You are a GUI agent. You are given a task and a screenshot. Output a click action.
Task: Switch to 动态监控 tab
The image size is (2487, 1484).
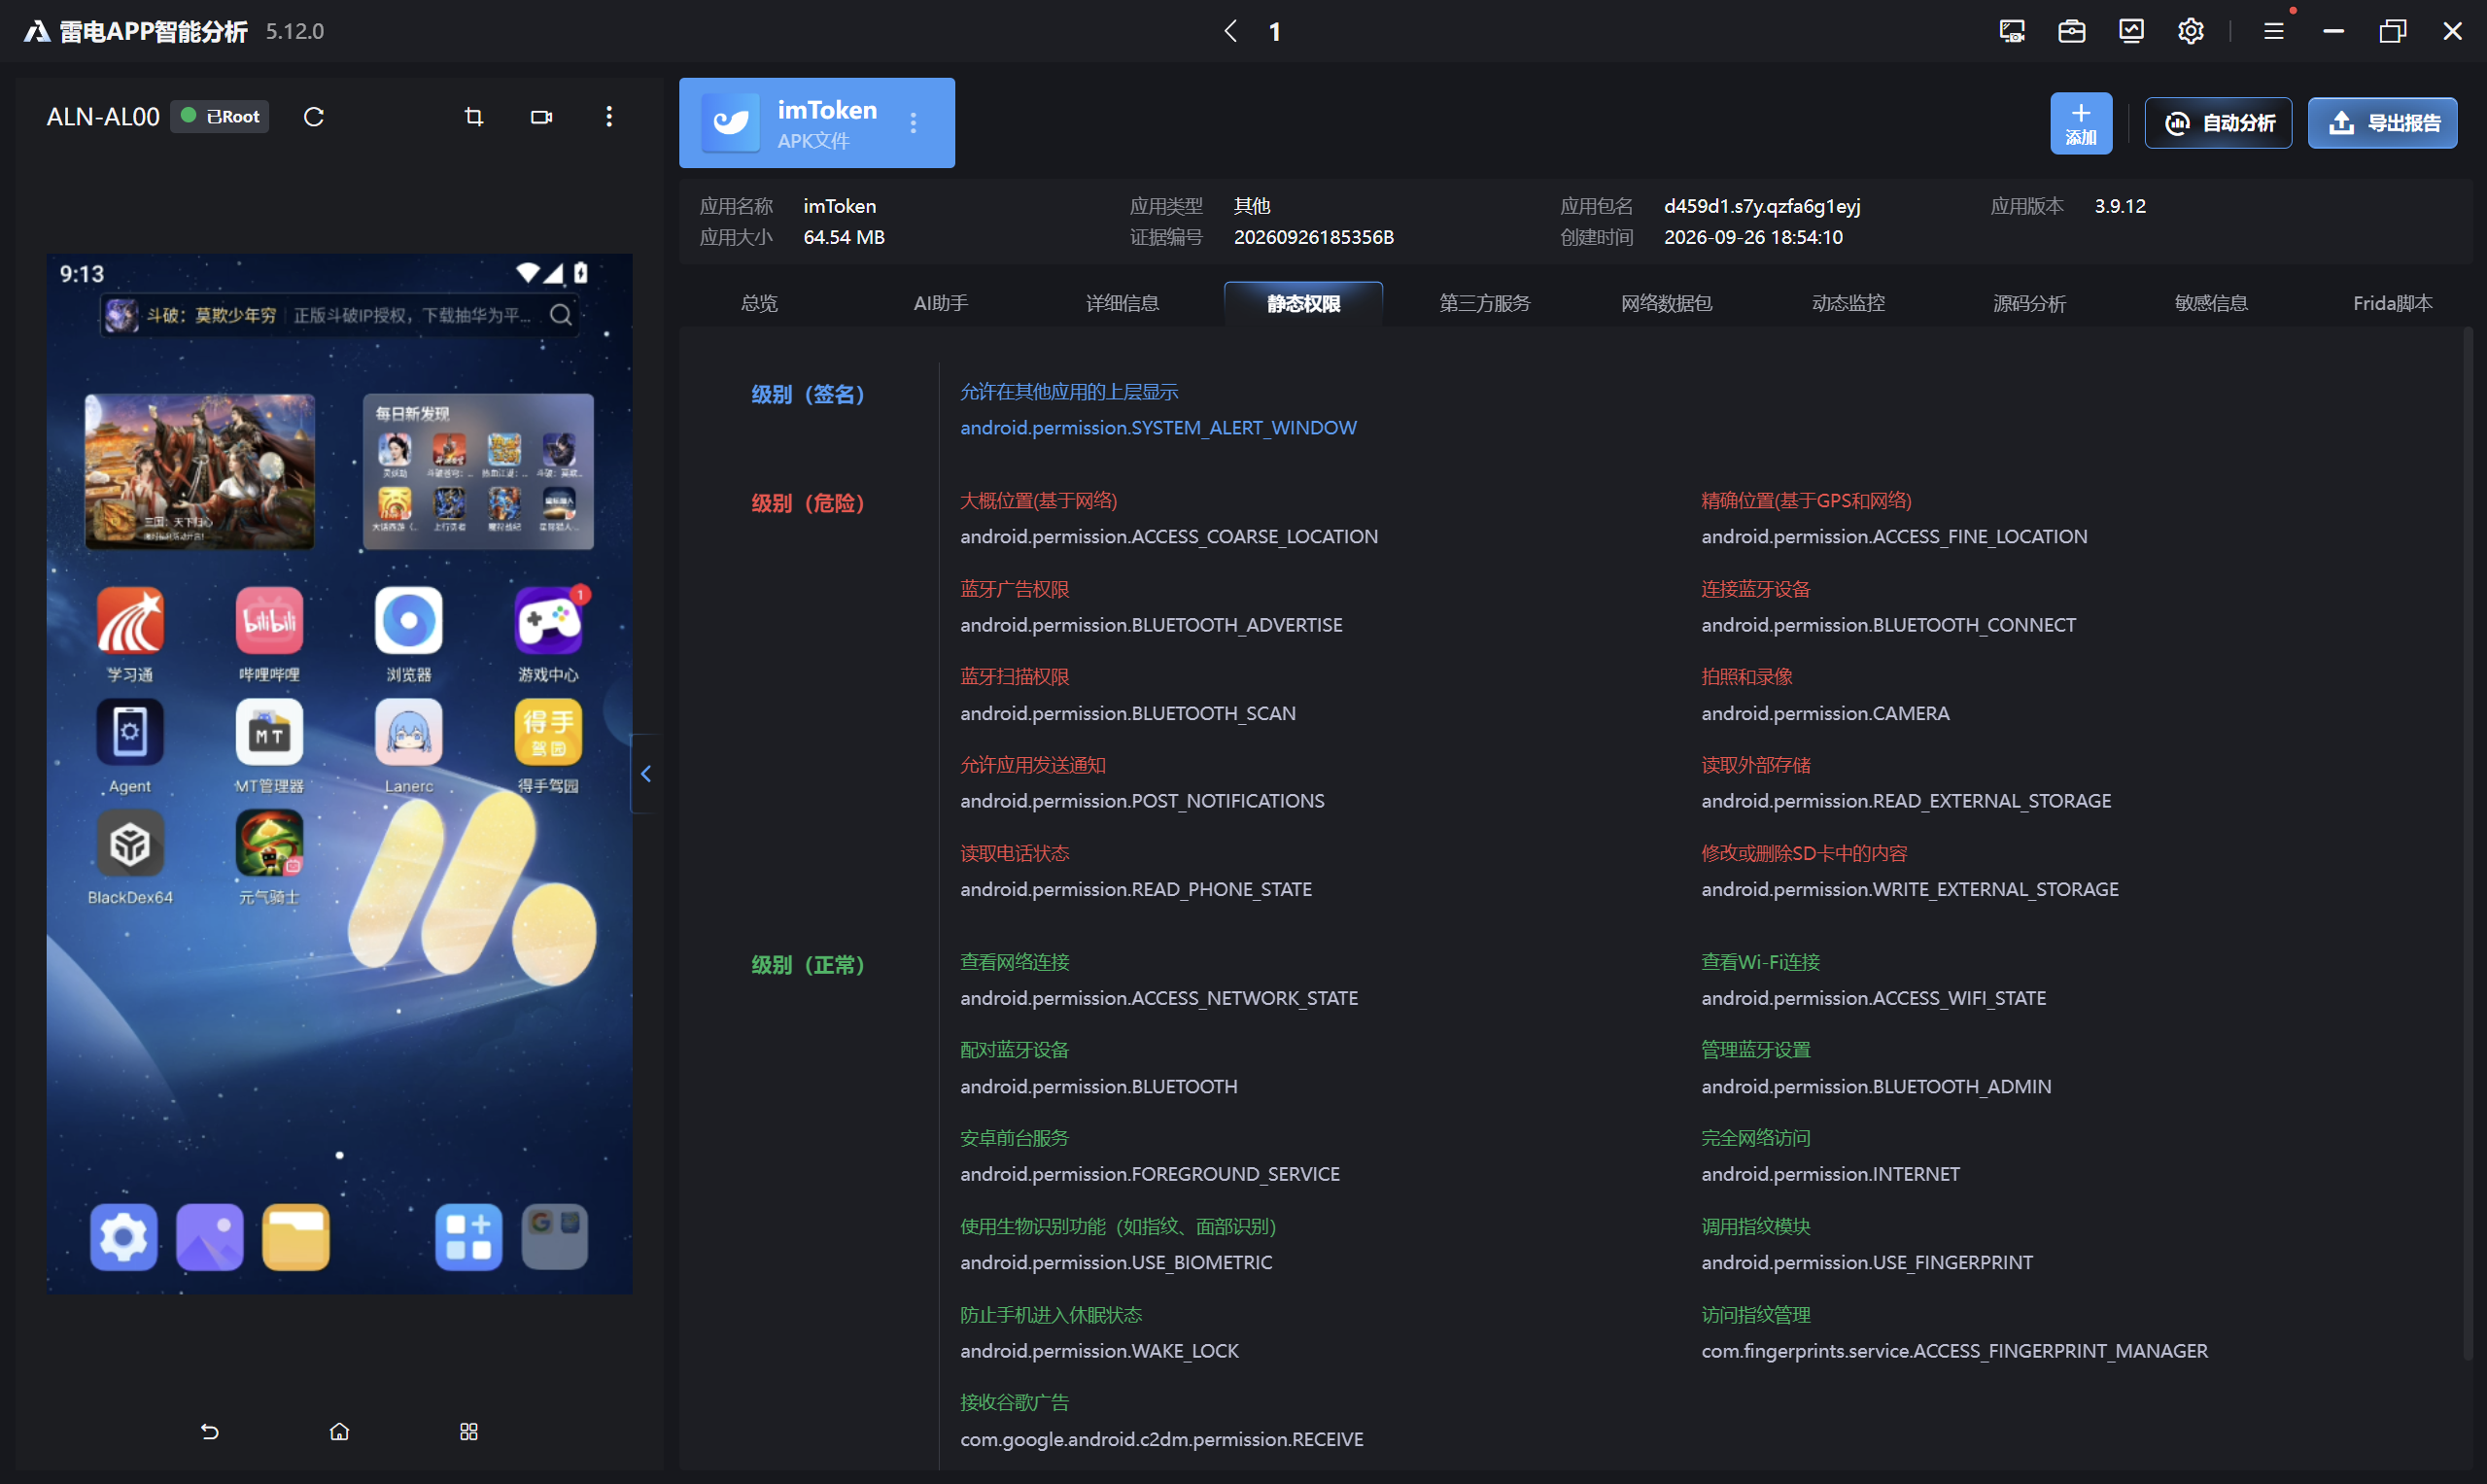tap(1848, 303)
